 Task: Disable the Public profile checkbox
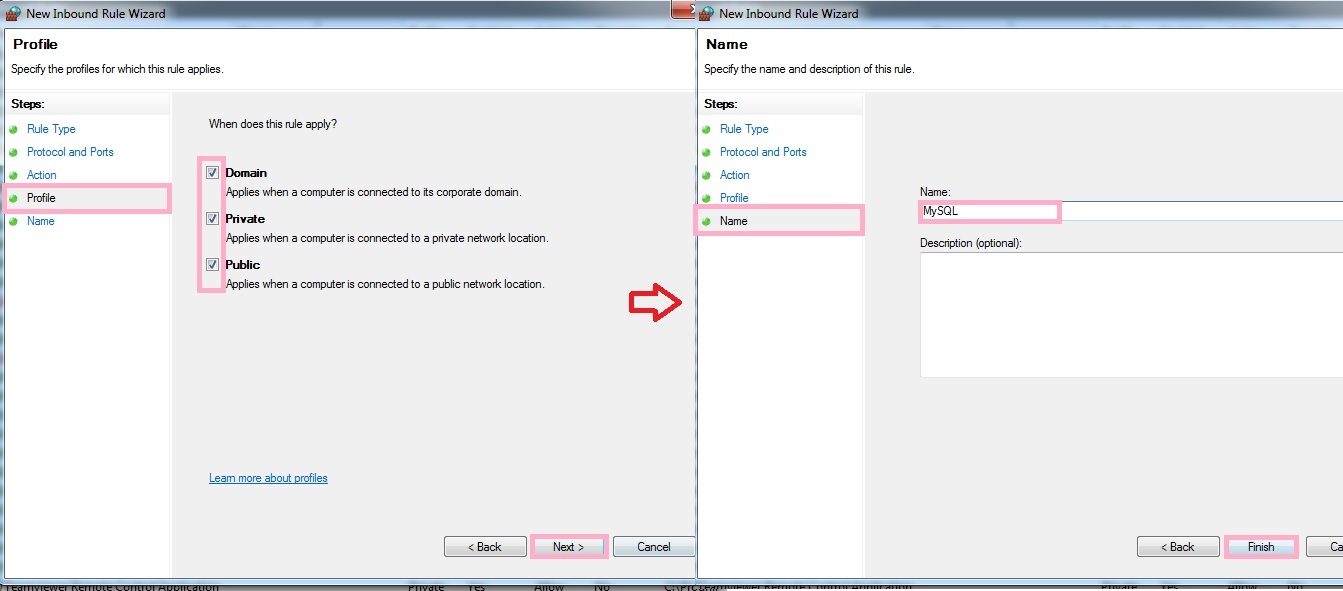tap(213, 265)
